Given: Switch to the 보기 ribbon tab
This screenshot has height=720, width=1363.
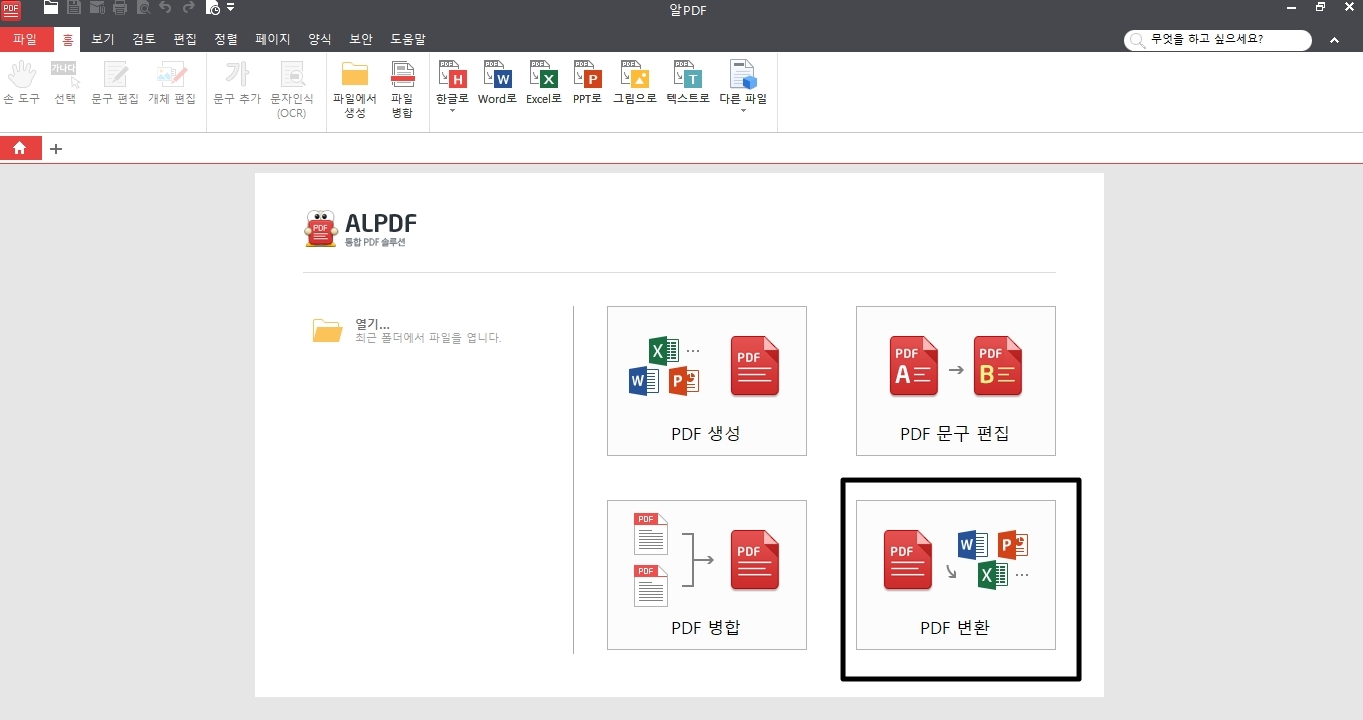Looking at the screenshot, I should coord(103,39).
